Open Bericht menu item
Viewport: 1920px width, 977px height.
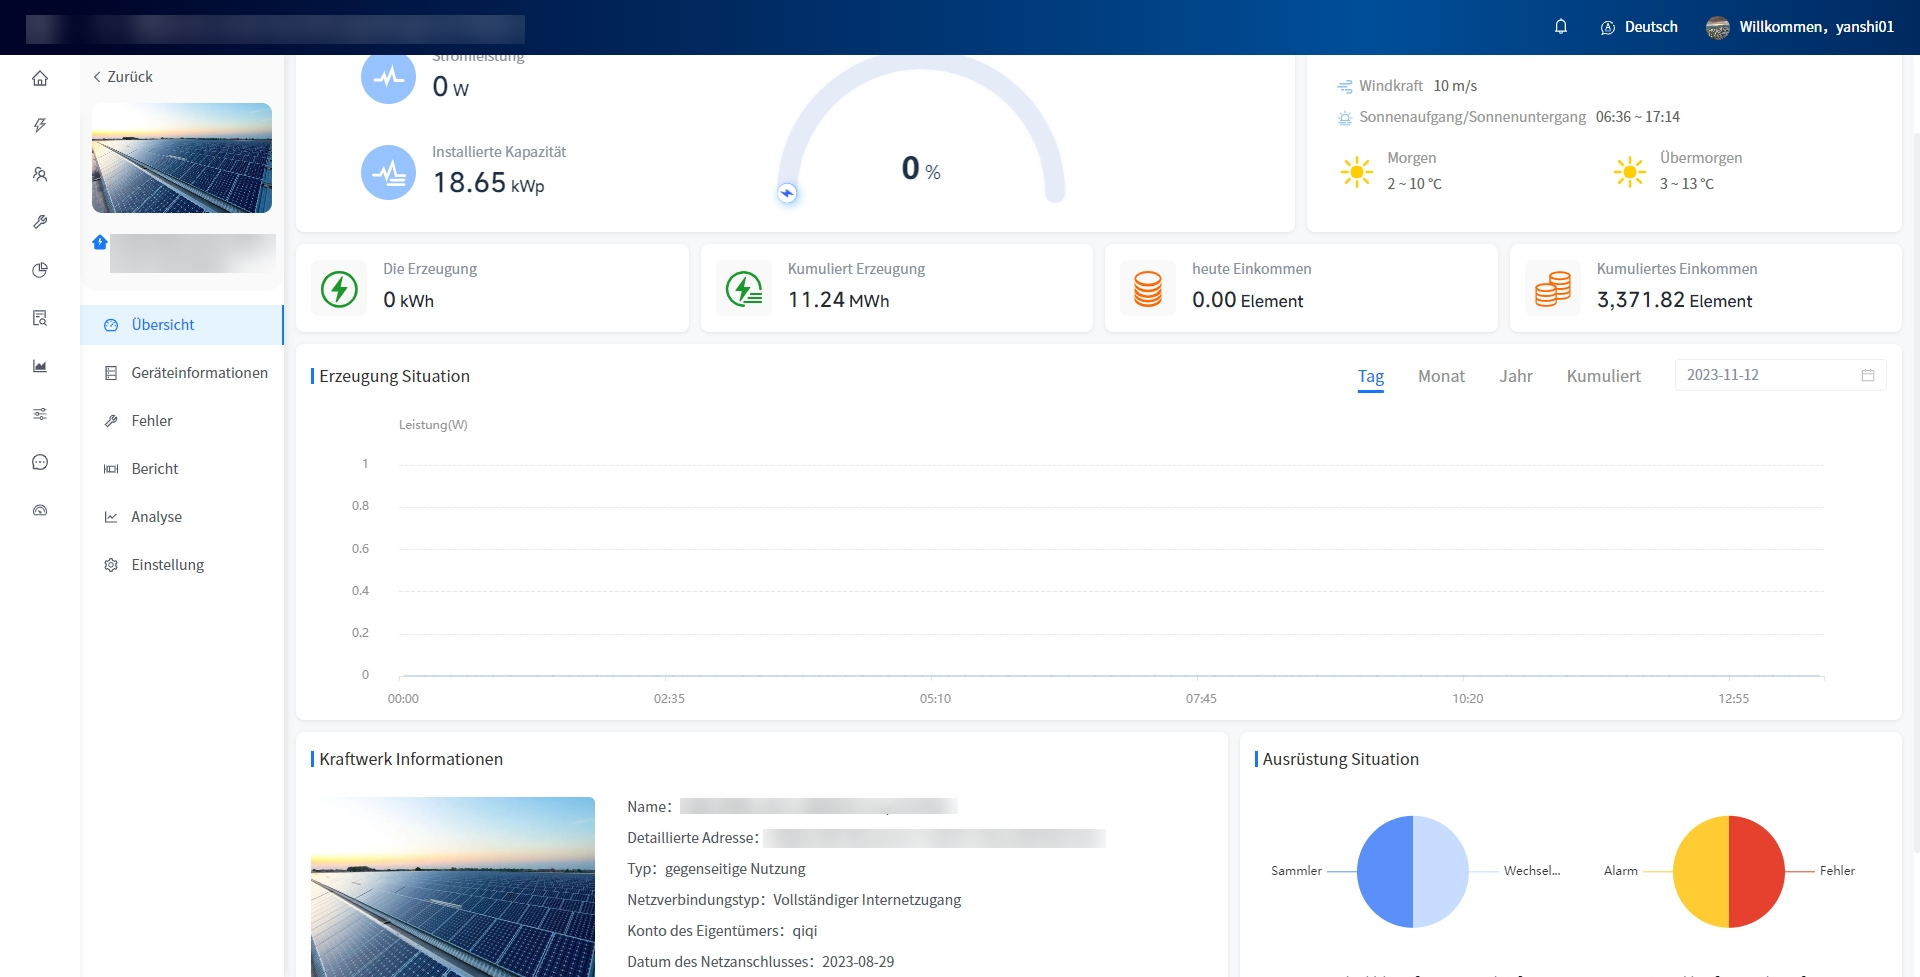pyautogui.click(x=182, y=469)
